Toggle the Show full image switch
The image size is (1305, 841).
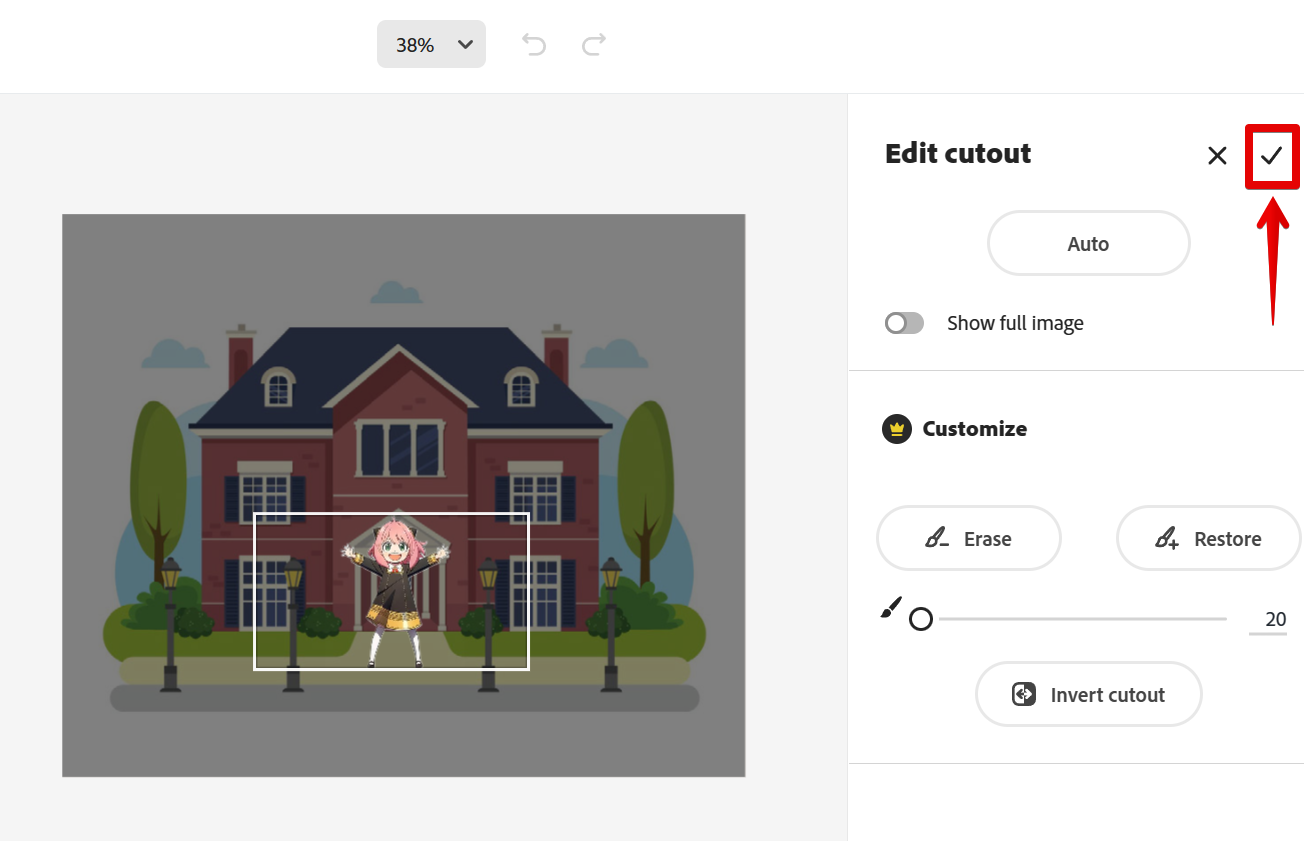904,323
